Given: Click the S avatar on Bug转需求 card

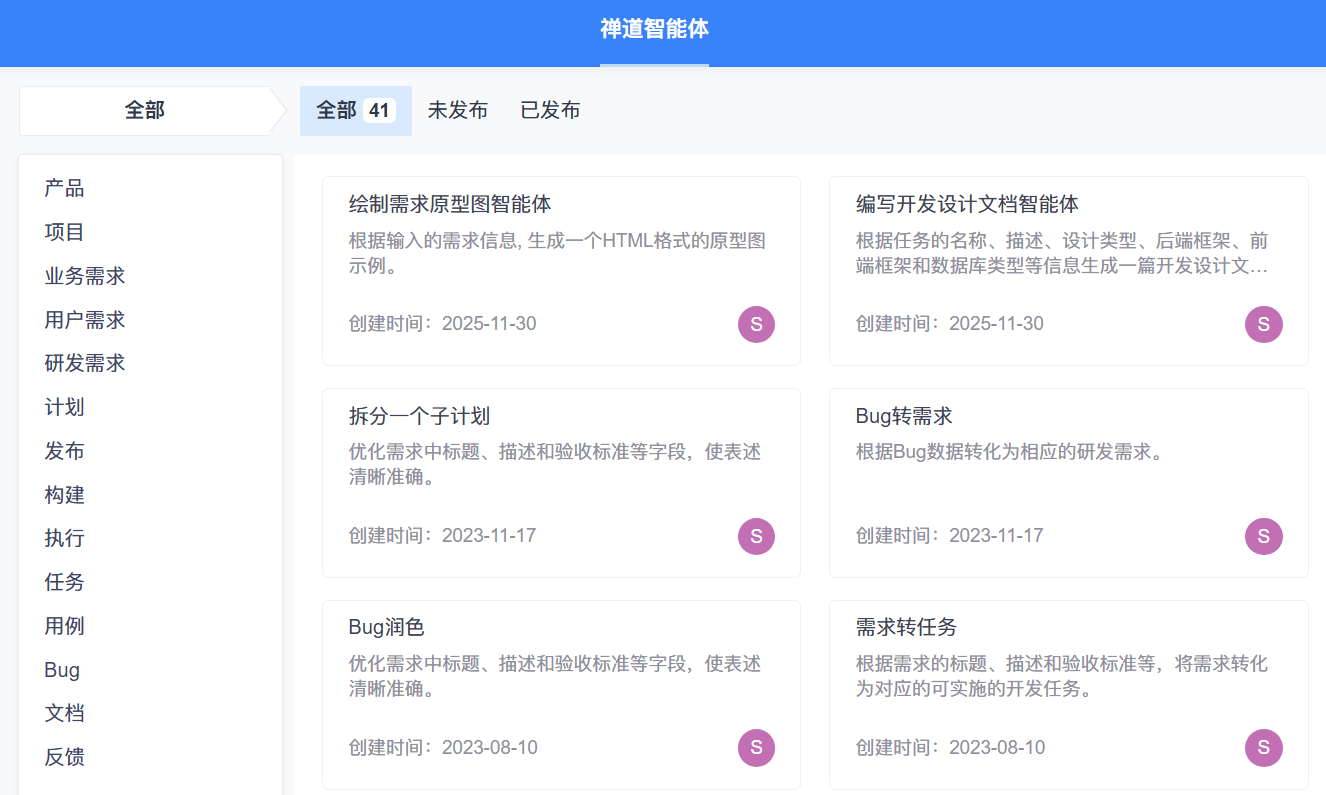Looking at the screenshot, I should 1263,536.
